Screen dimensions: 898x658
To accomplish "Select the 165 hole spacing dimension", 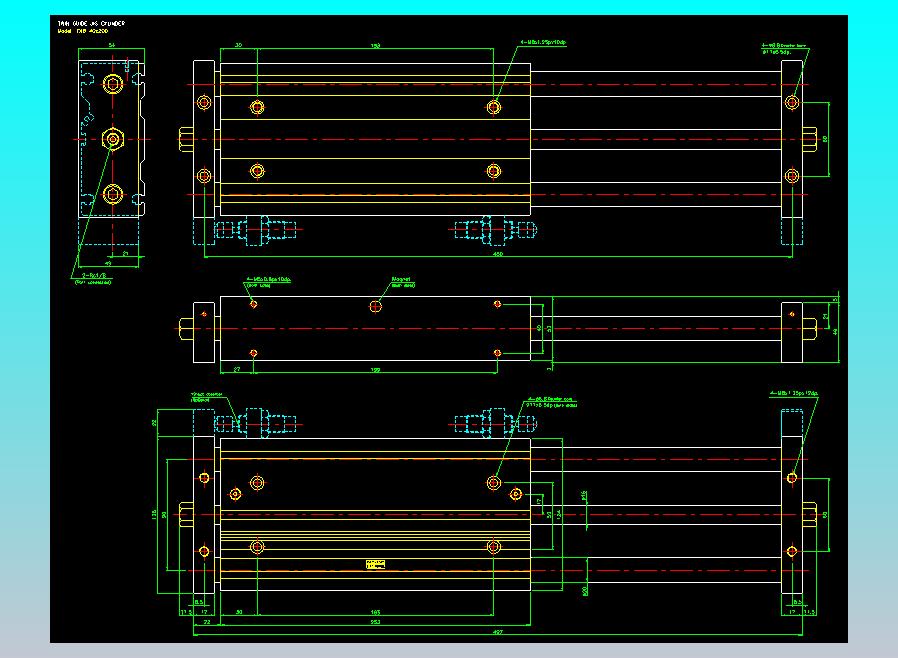I will pos(375,611).
